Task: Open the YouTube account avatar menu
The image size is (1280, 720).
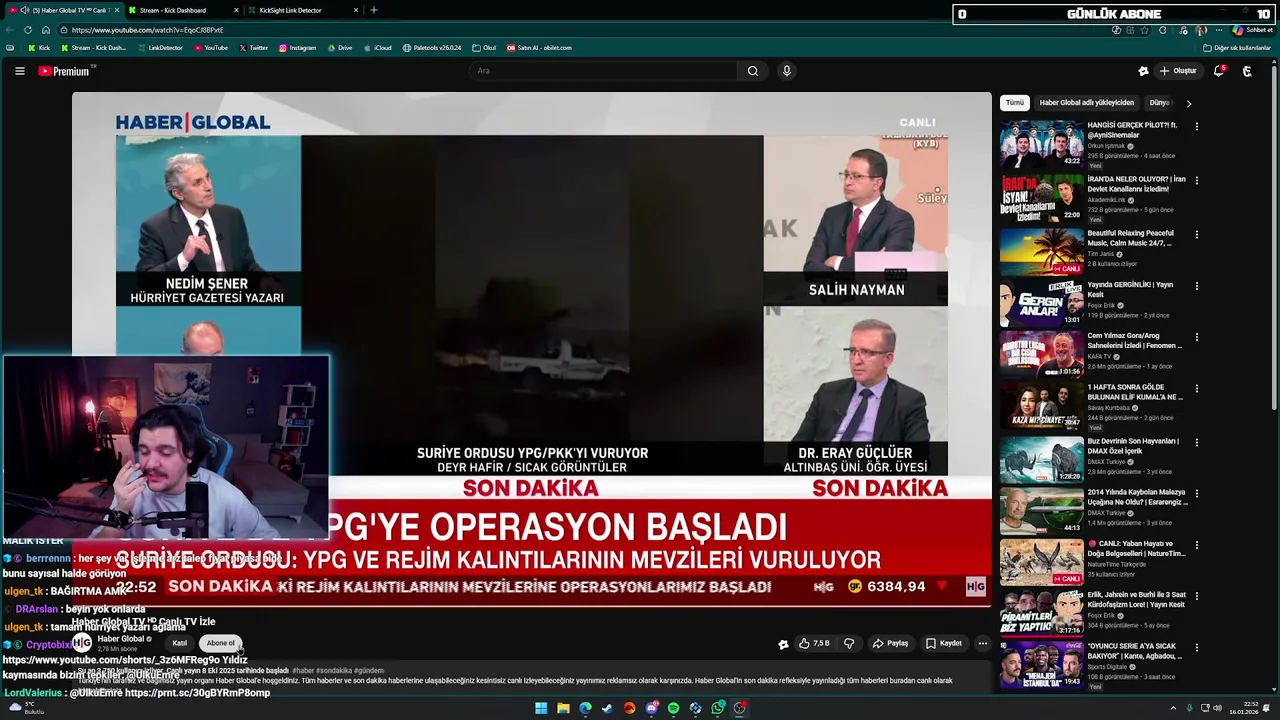Action: [1247, 71]
